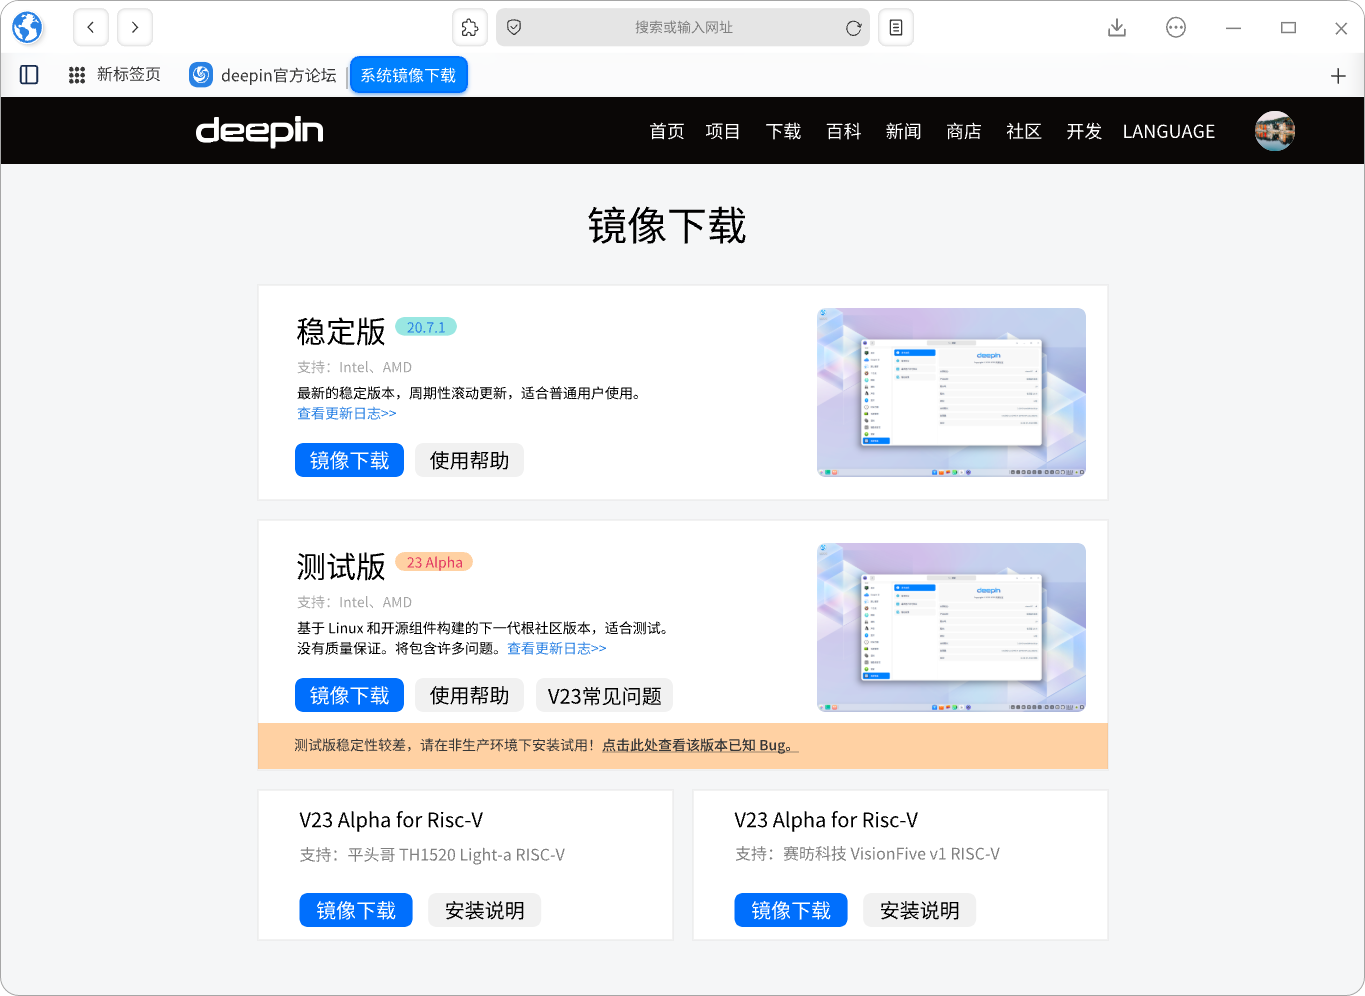The image size is (1365, 996).
Task: Open the LANGUAGE menu
Action: [1169, 131]
